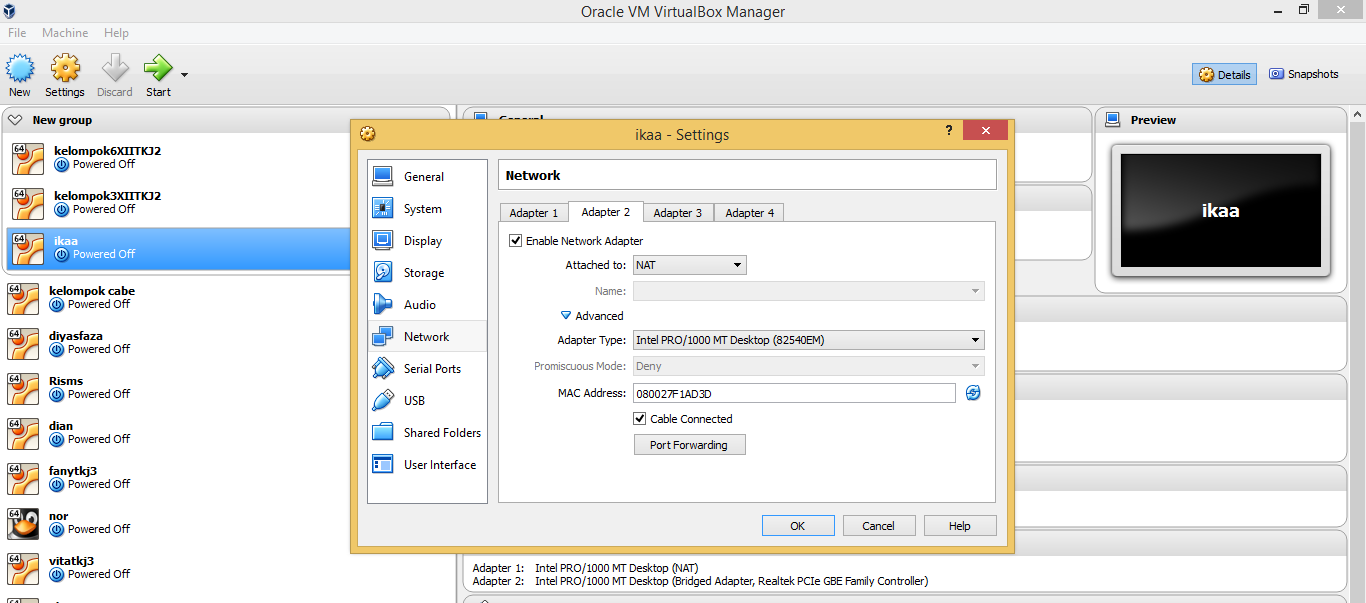Click the Preview panel header

[1221, 120]
